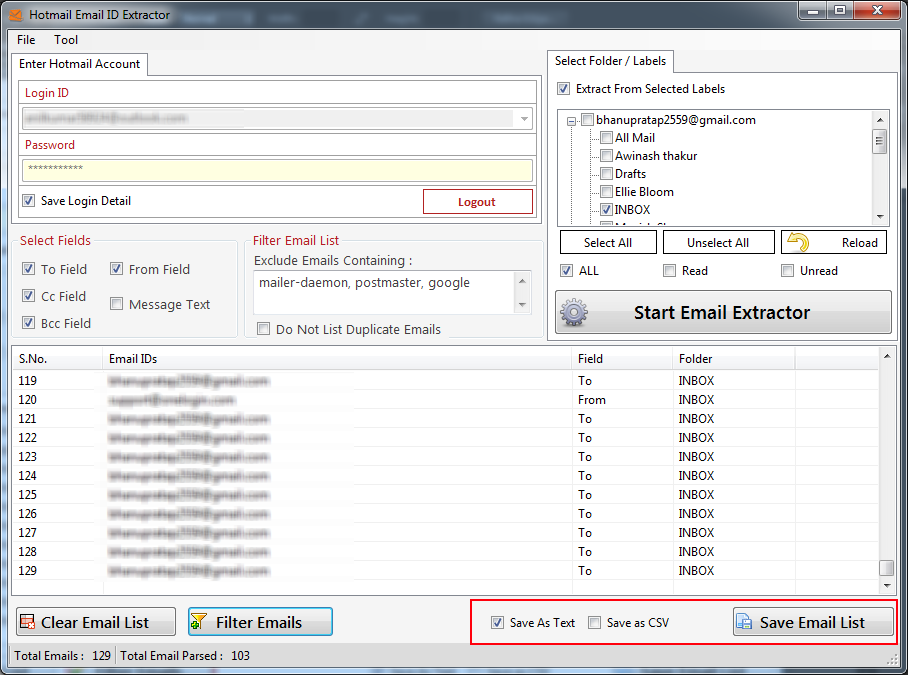Uncheck the INBOX folder checkbox
Viewport: 908px width, 675px height.
(606, 210)
